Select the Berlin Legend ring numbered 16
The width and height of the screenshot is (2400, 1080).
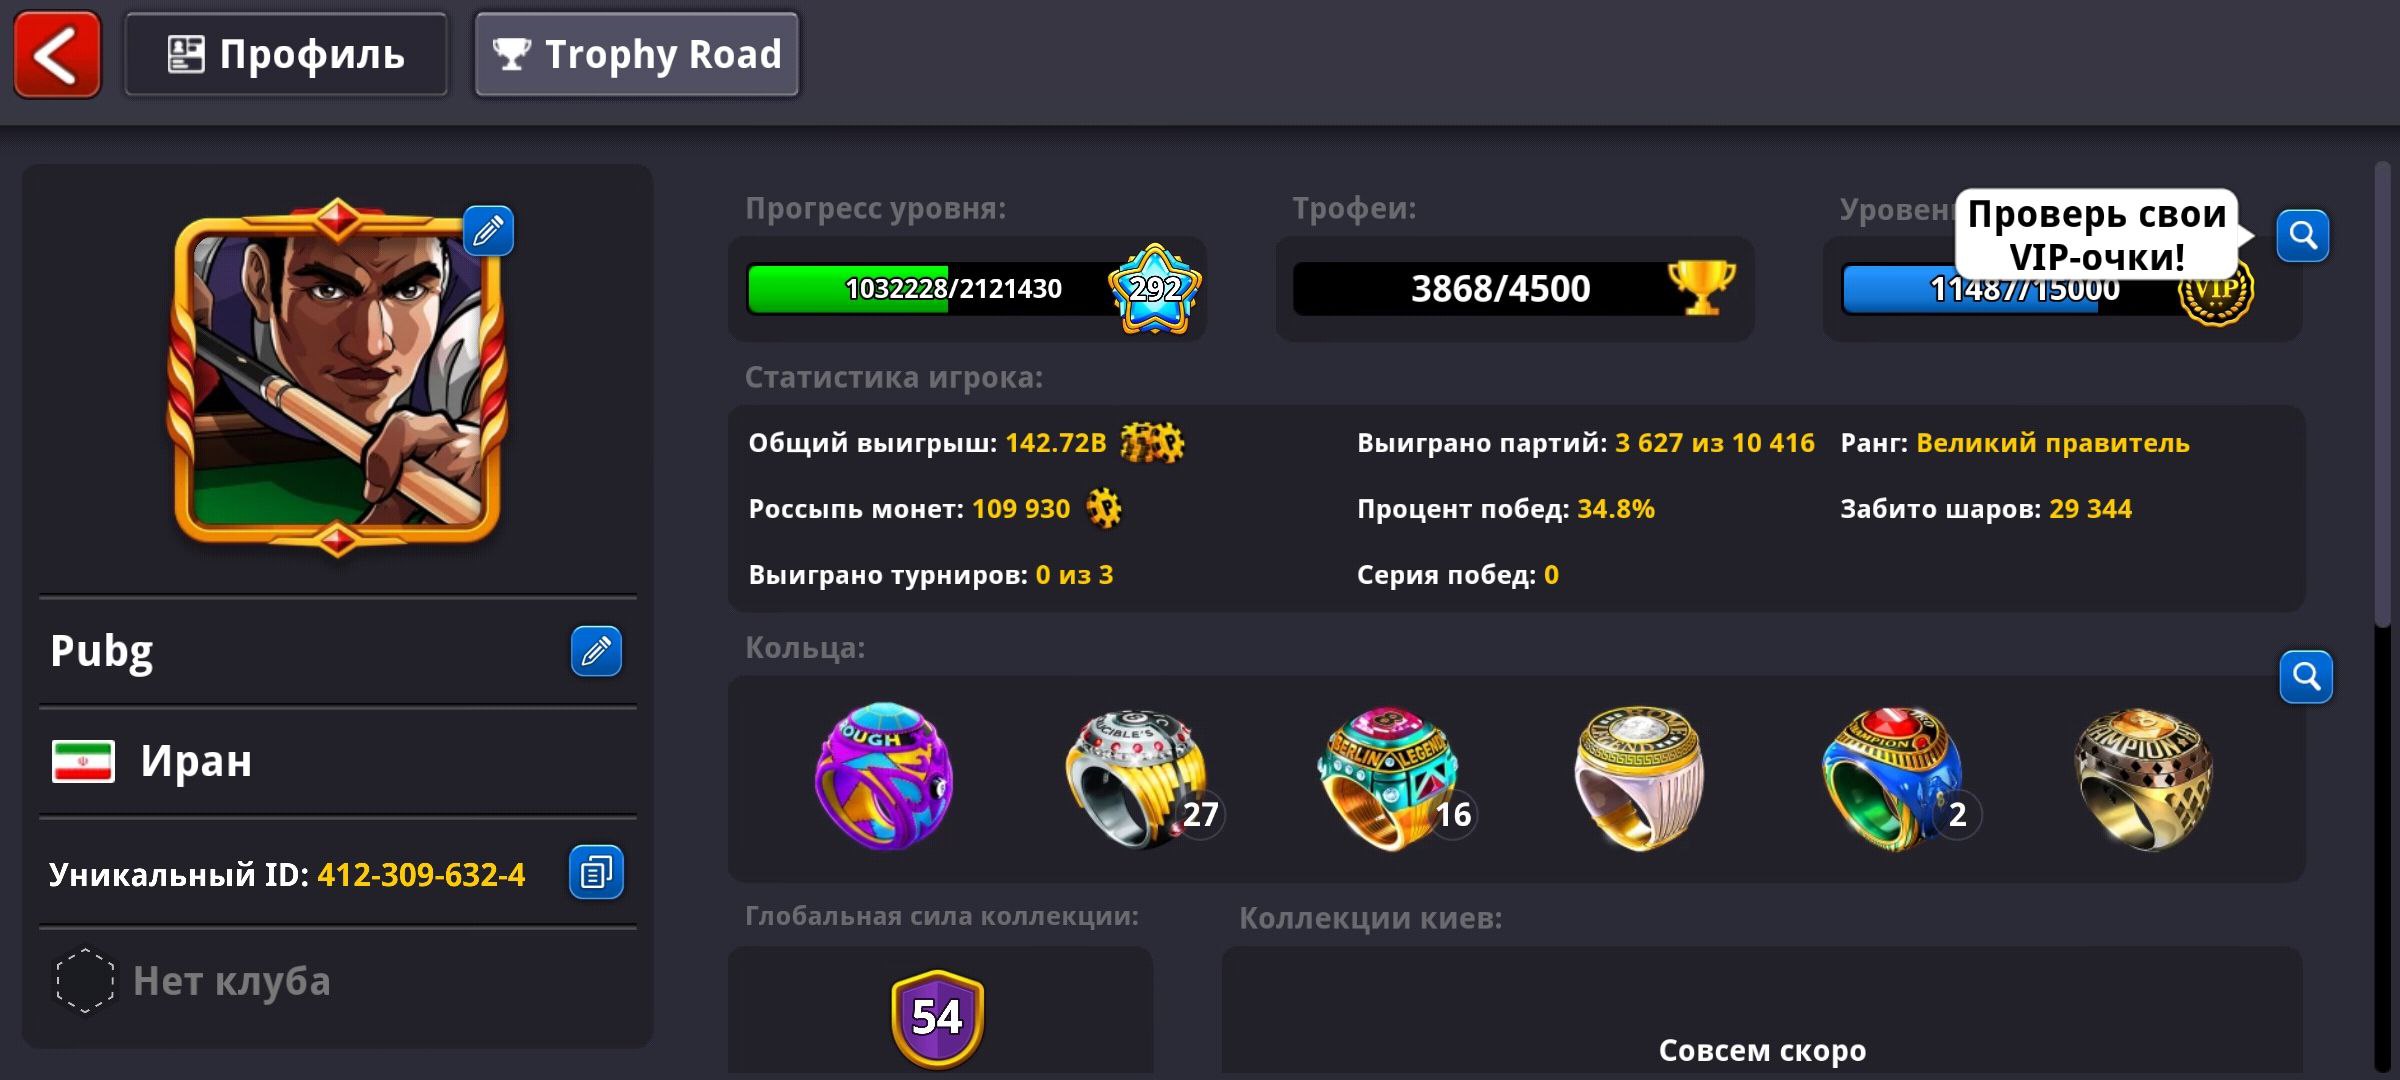pos(1391,778)
